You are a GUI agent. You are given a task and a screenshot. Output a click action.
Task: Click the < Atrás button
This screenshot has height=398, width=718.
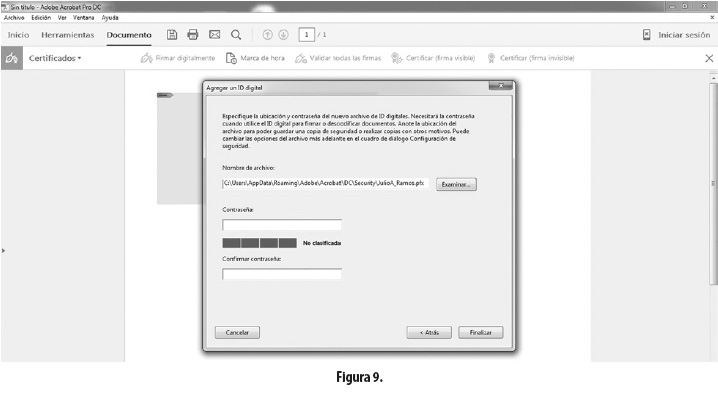pos(429,333)
